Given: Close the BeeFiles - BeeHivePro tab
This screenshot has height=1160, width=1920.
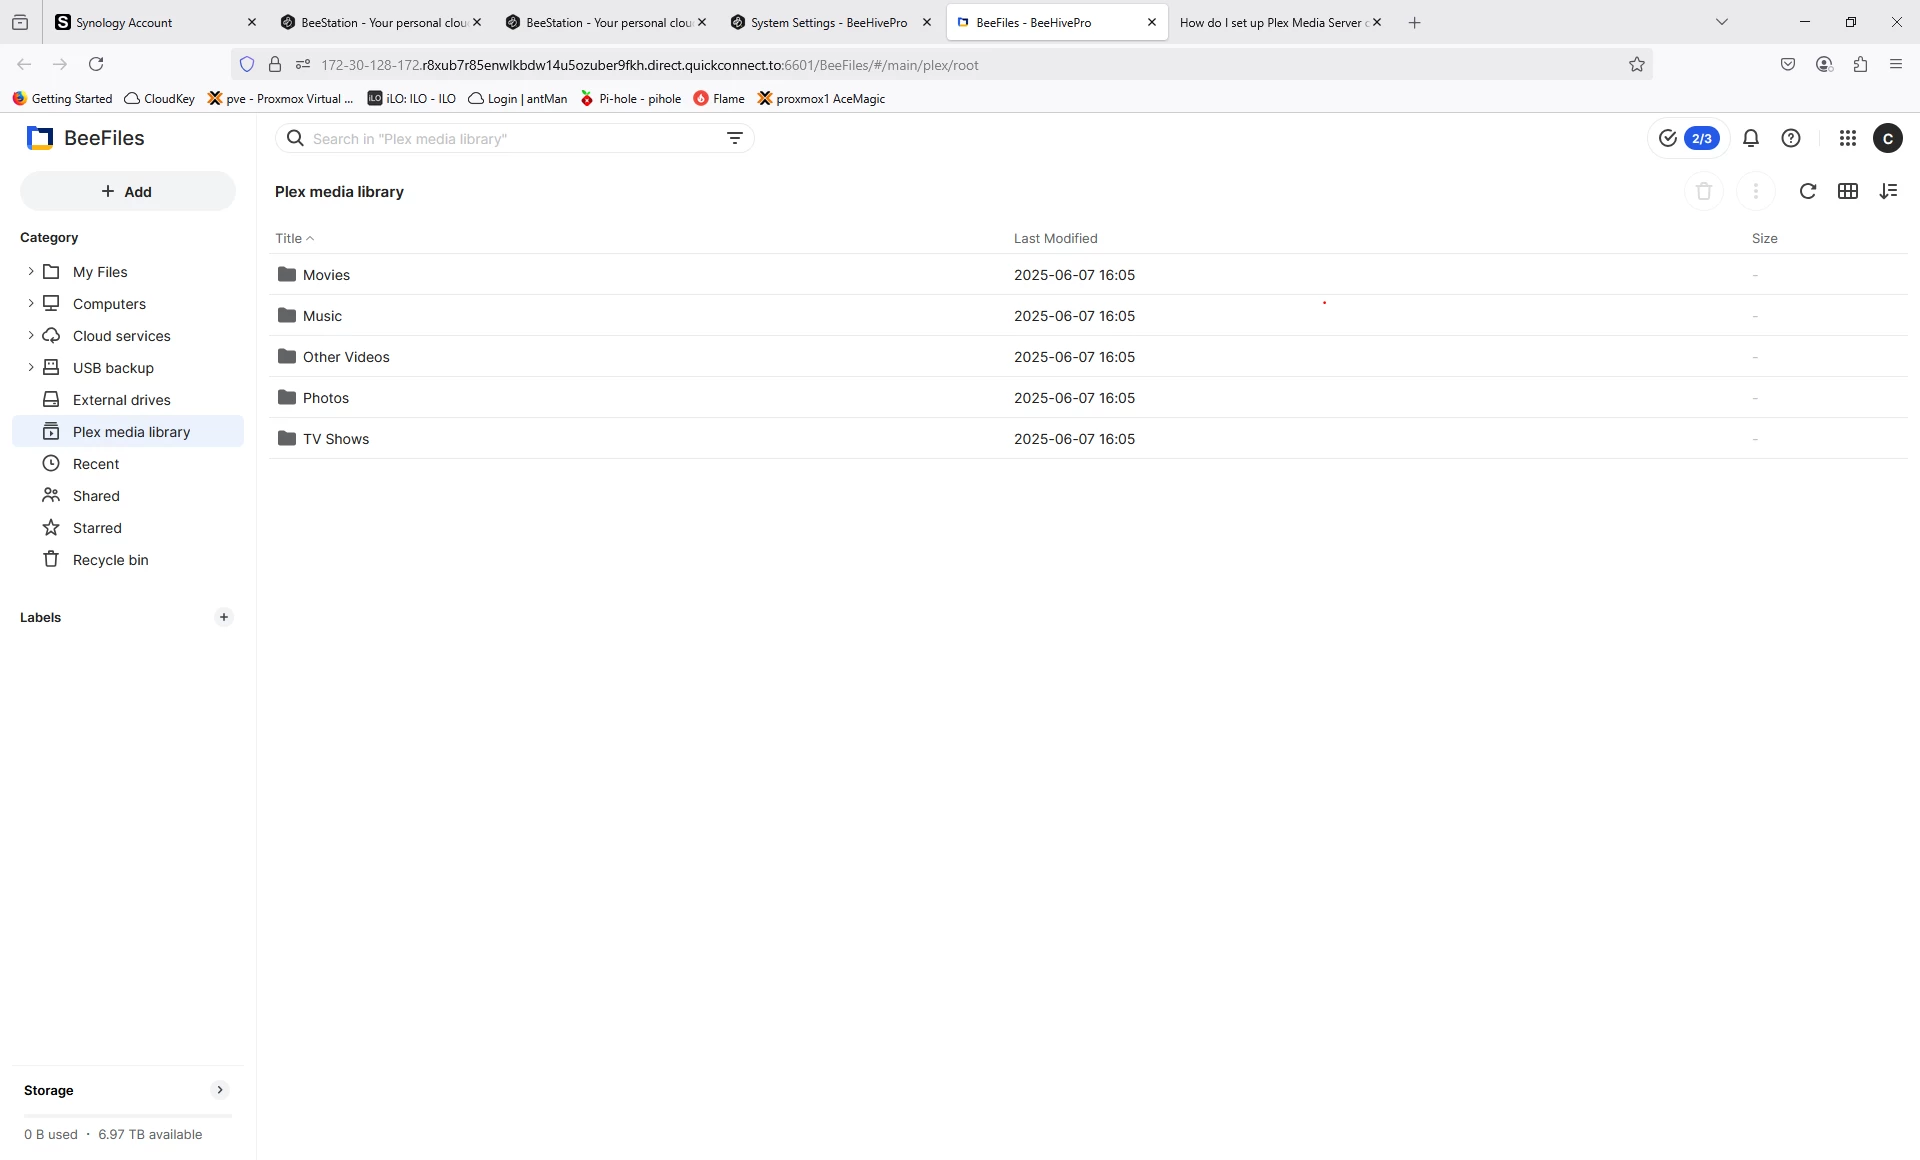Looking at the screenshot, I should coord(1151,22).
